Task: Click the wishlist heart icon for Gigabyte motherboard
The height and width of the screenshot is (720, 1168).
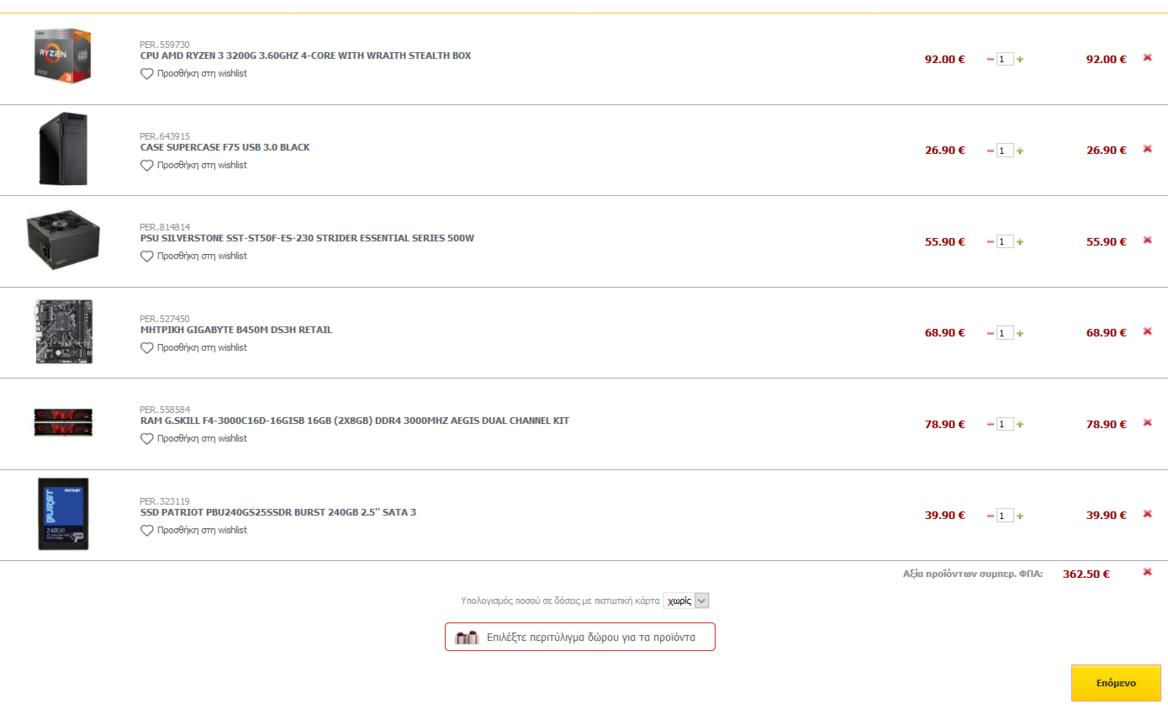Action: click(147, 348)
